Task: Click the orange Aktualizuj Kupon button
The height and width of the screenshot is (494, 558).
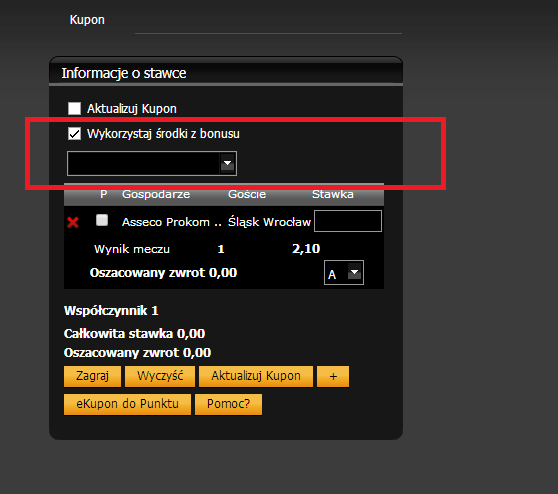Action: (x=256, y=376)
